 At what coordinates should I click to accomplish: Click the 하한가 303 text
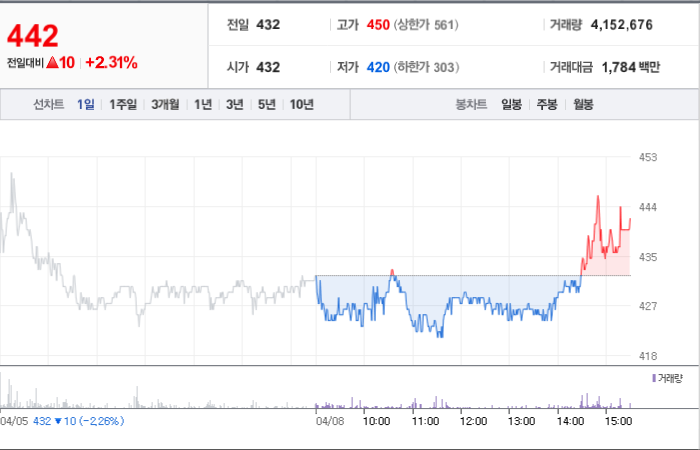point(426,67)
